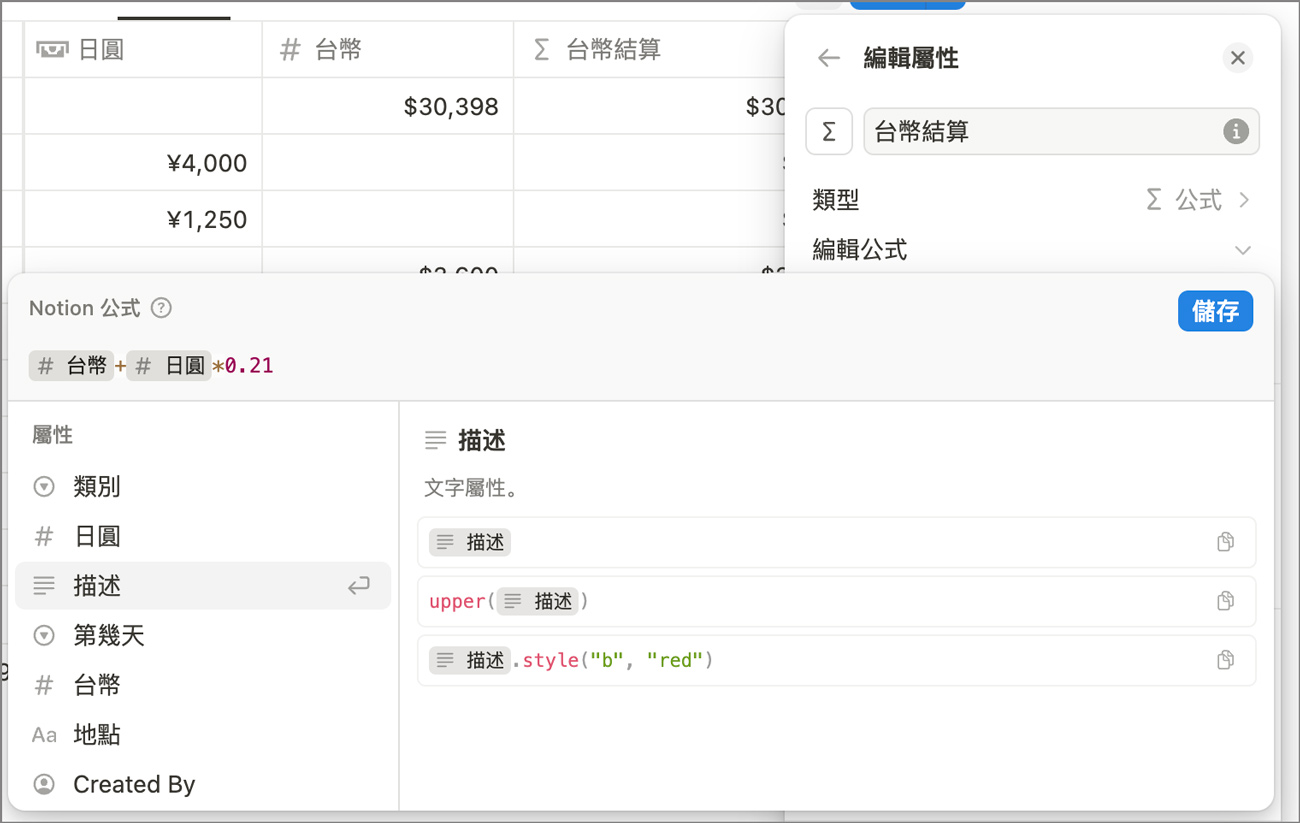Collapse the 編輯公式 section
The width and height of the screenshot is (1300, 823).
click(x=1242, y=250)
